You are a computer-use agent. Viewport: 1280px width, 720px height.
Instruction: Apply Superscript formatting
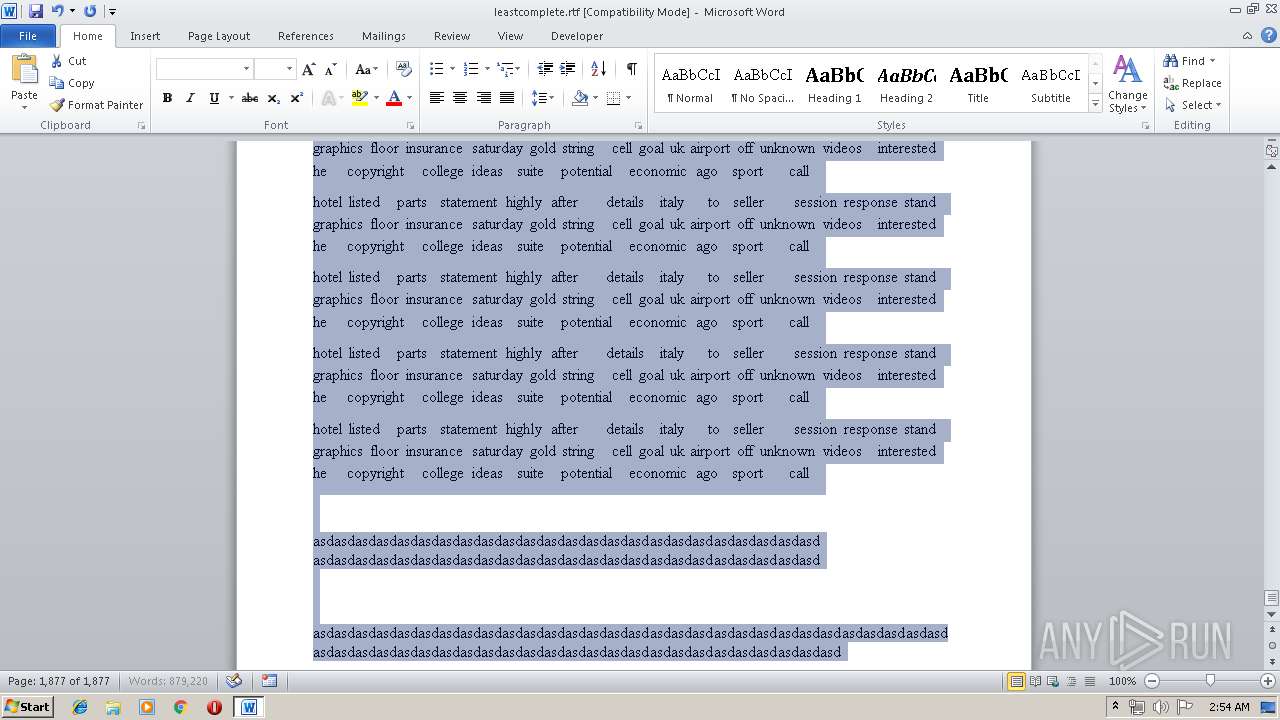(x=297, y=98)
